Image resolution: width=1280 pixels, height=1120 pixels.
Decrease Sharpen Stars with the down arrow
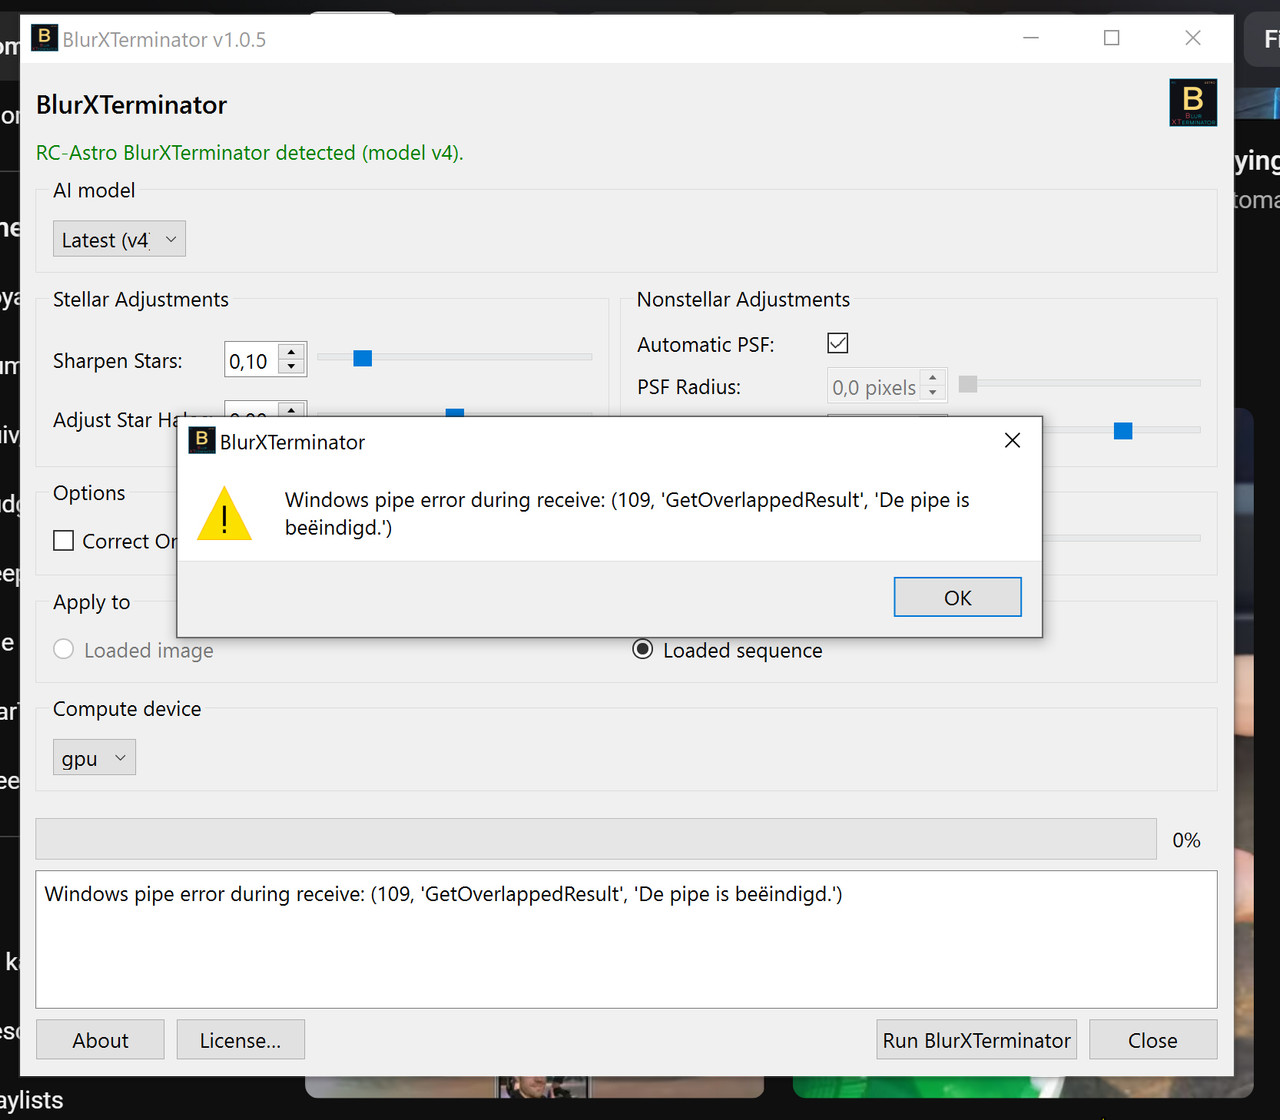(x=292, y=367)
